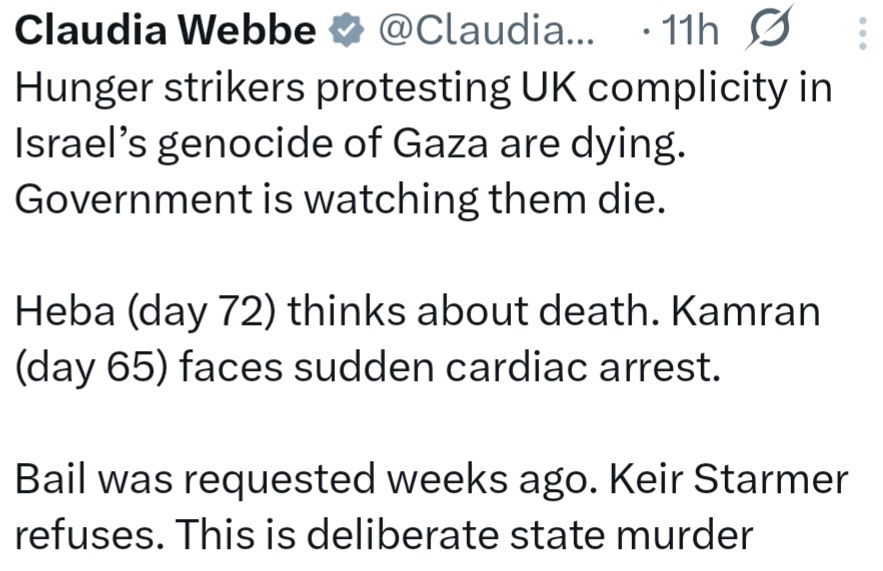Click the first line starting "Hunger strikers"
This screenshot has width=883, height=571.
[425, 90]
